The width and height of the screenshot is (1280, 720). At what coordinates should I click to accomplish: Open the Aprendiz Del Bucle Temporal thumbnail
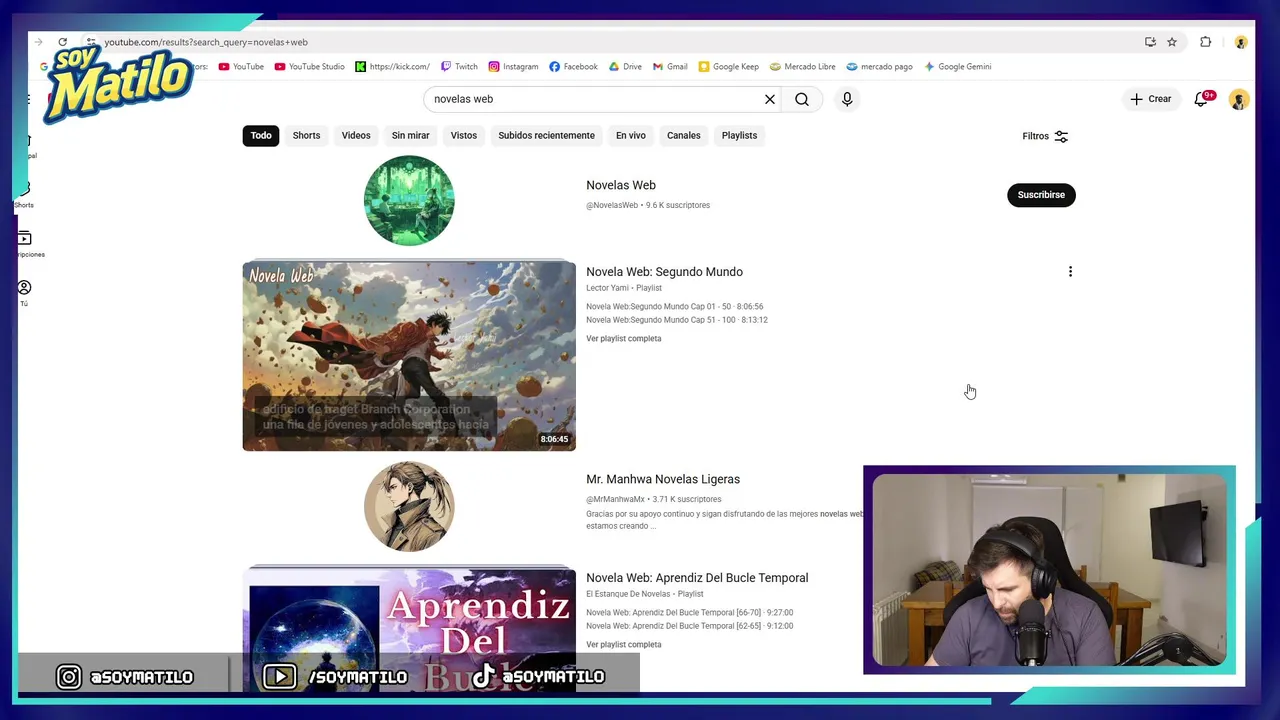point(409,630)
